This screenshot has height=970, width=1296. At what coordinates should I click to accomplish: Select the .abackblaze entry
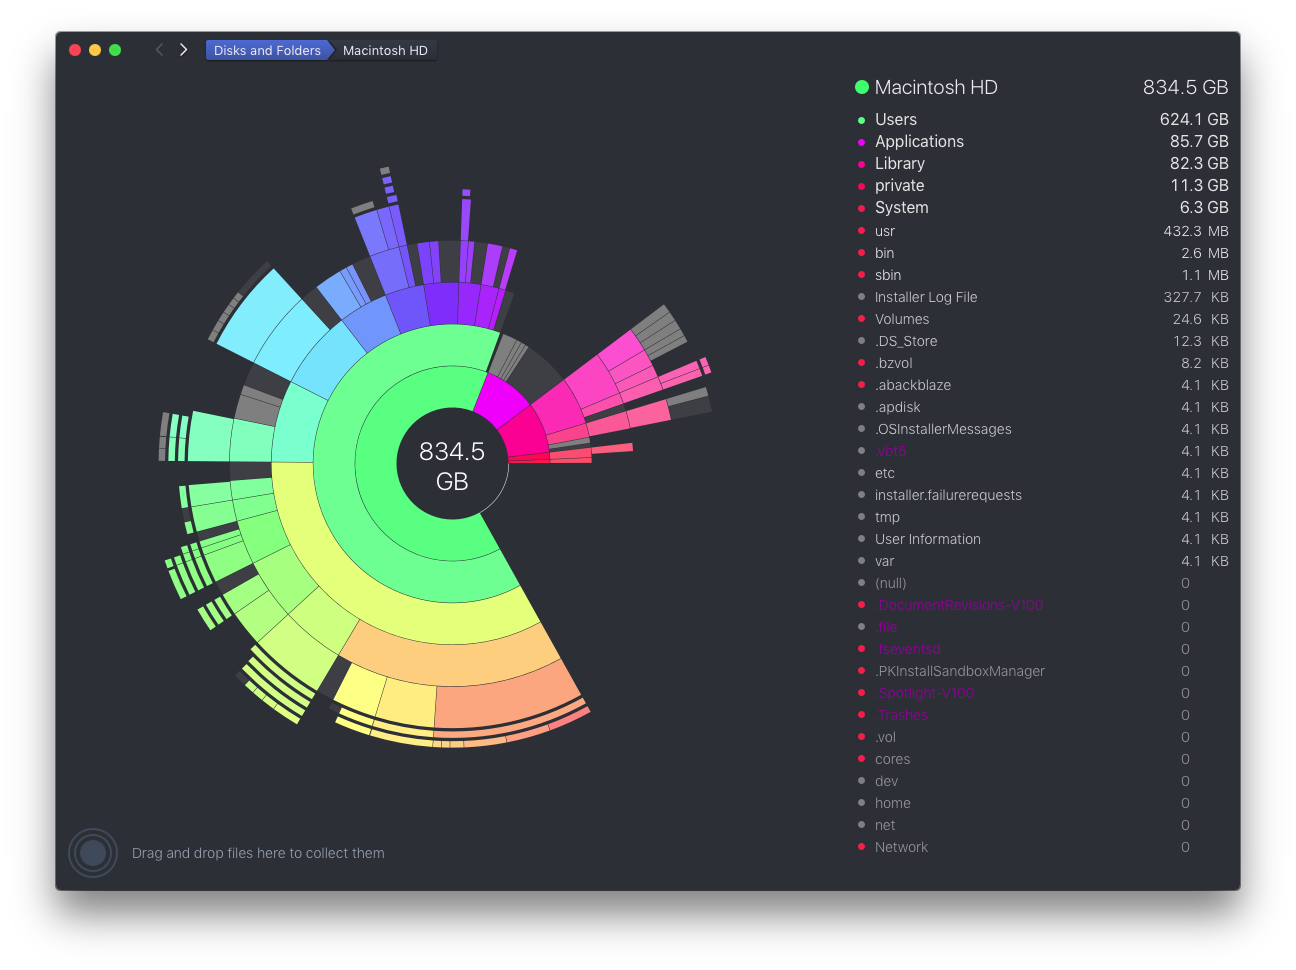(1042, 385)
